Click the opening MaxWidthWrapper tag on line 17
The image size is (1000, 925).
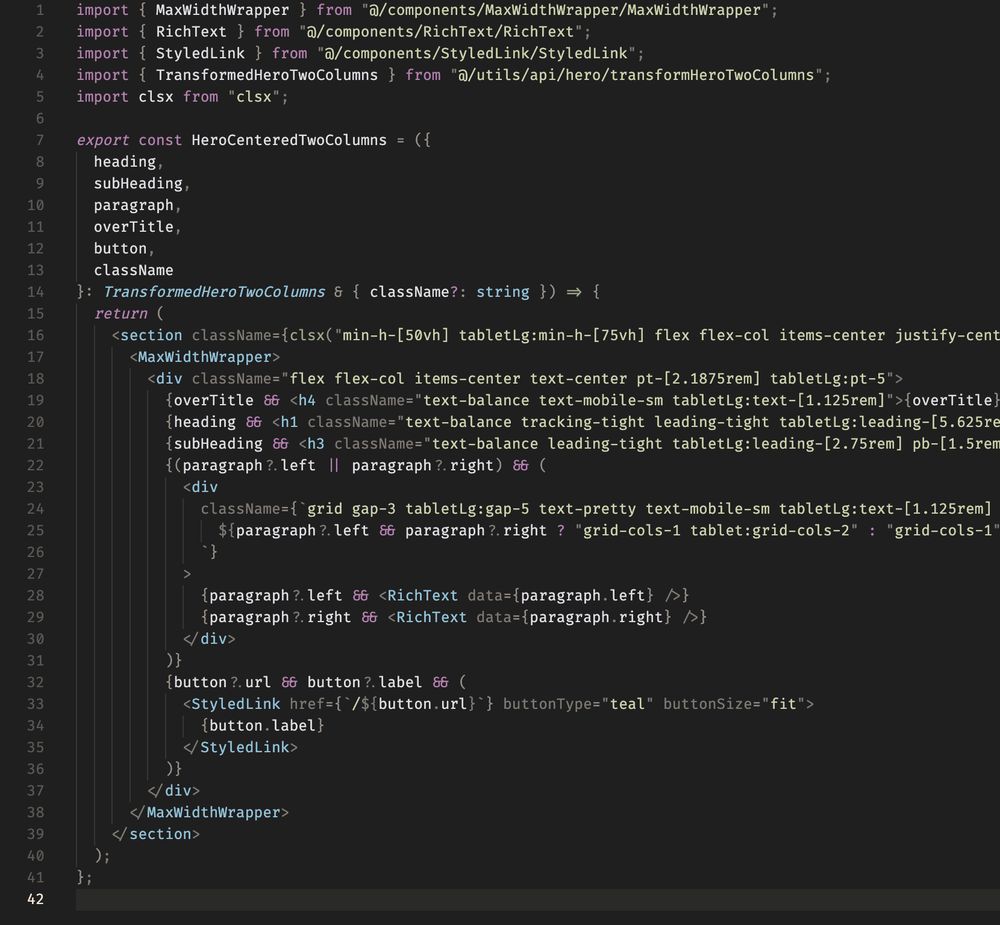[204, 357]
